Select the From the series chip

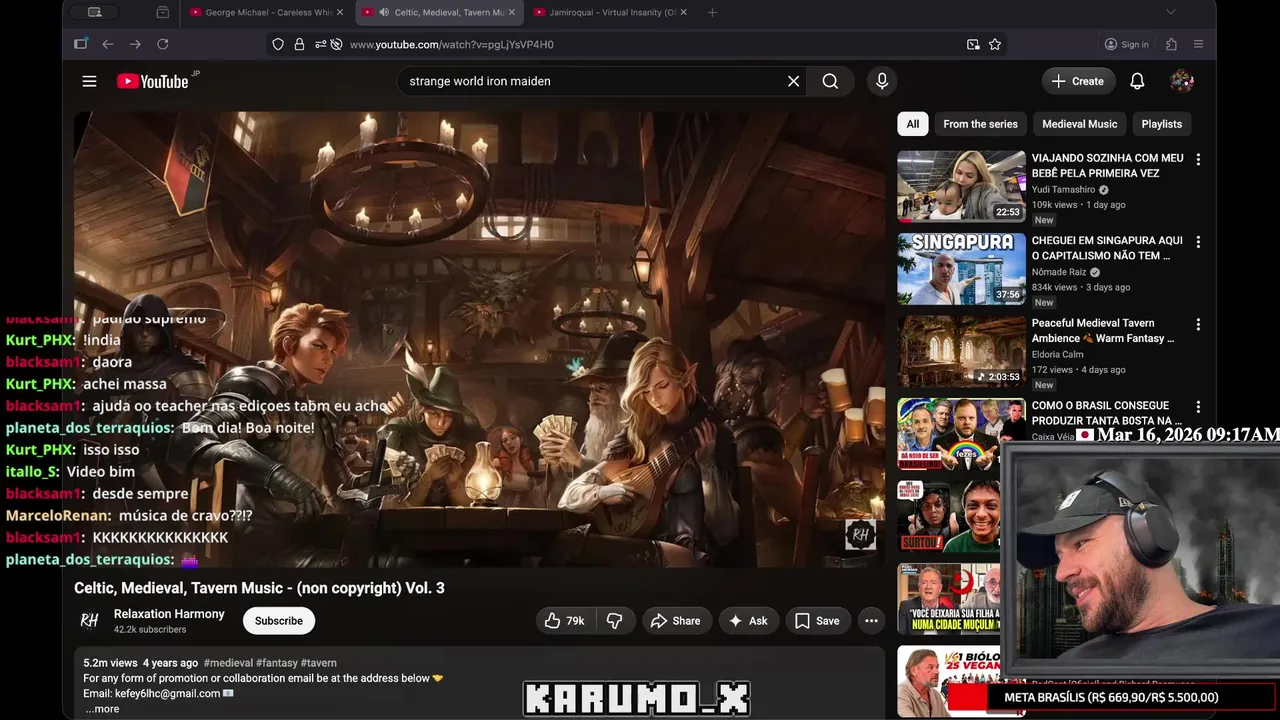pos(980,124)
